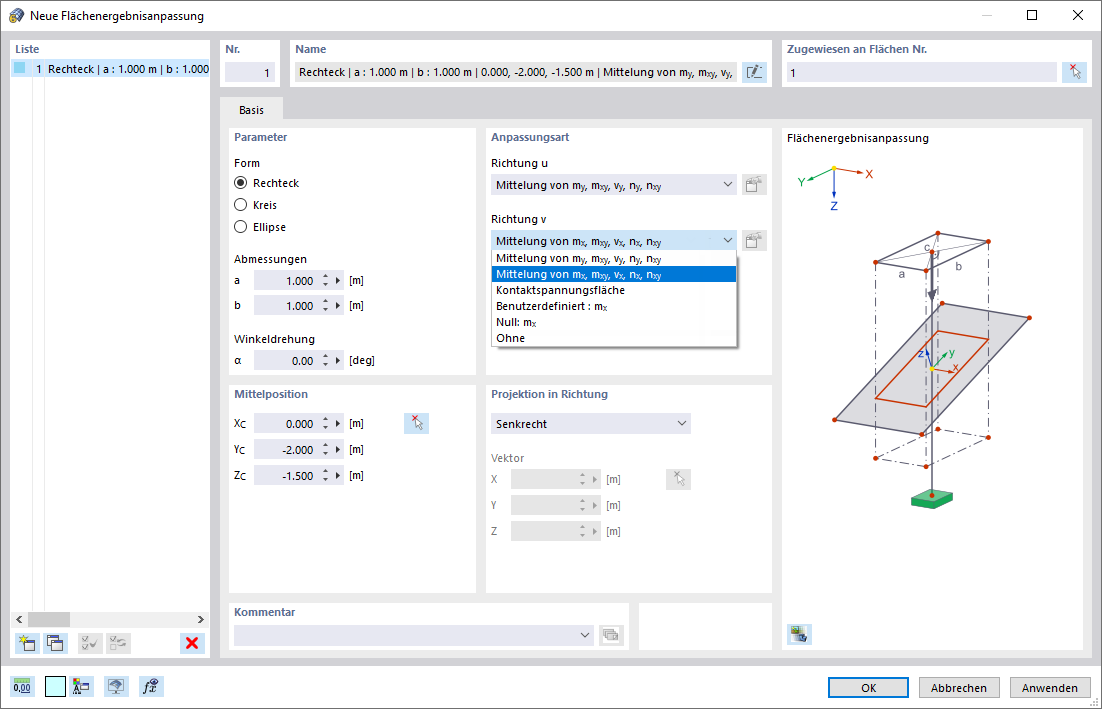Click the copy list item icon
1102x709 pixels.
click(56, 643)
